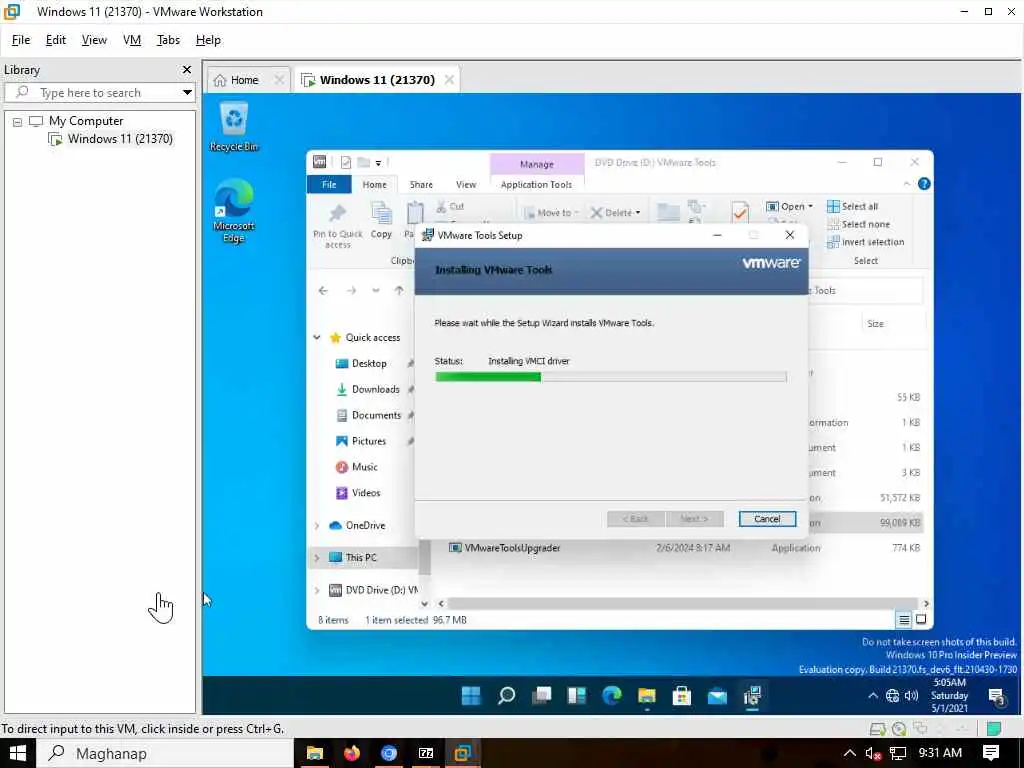Click the Explorer Back navigation arrow
The image size is (1024, 768).
tap(323, 291)
